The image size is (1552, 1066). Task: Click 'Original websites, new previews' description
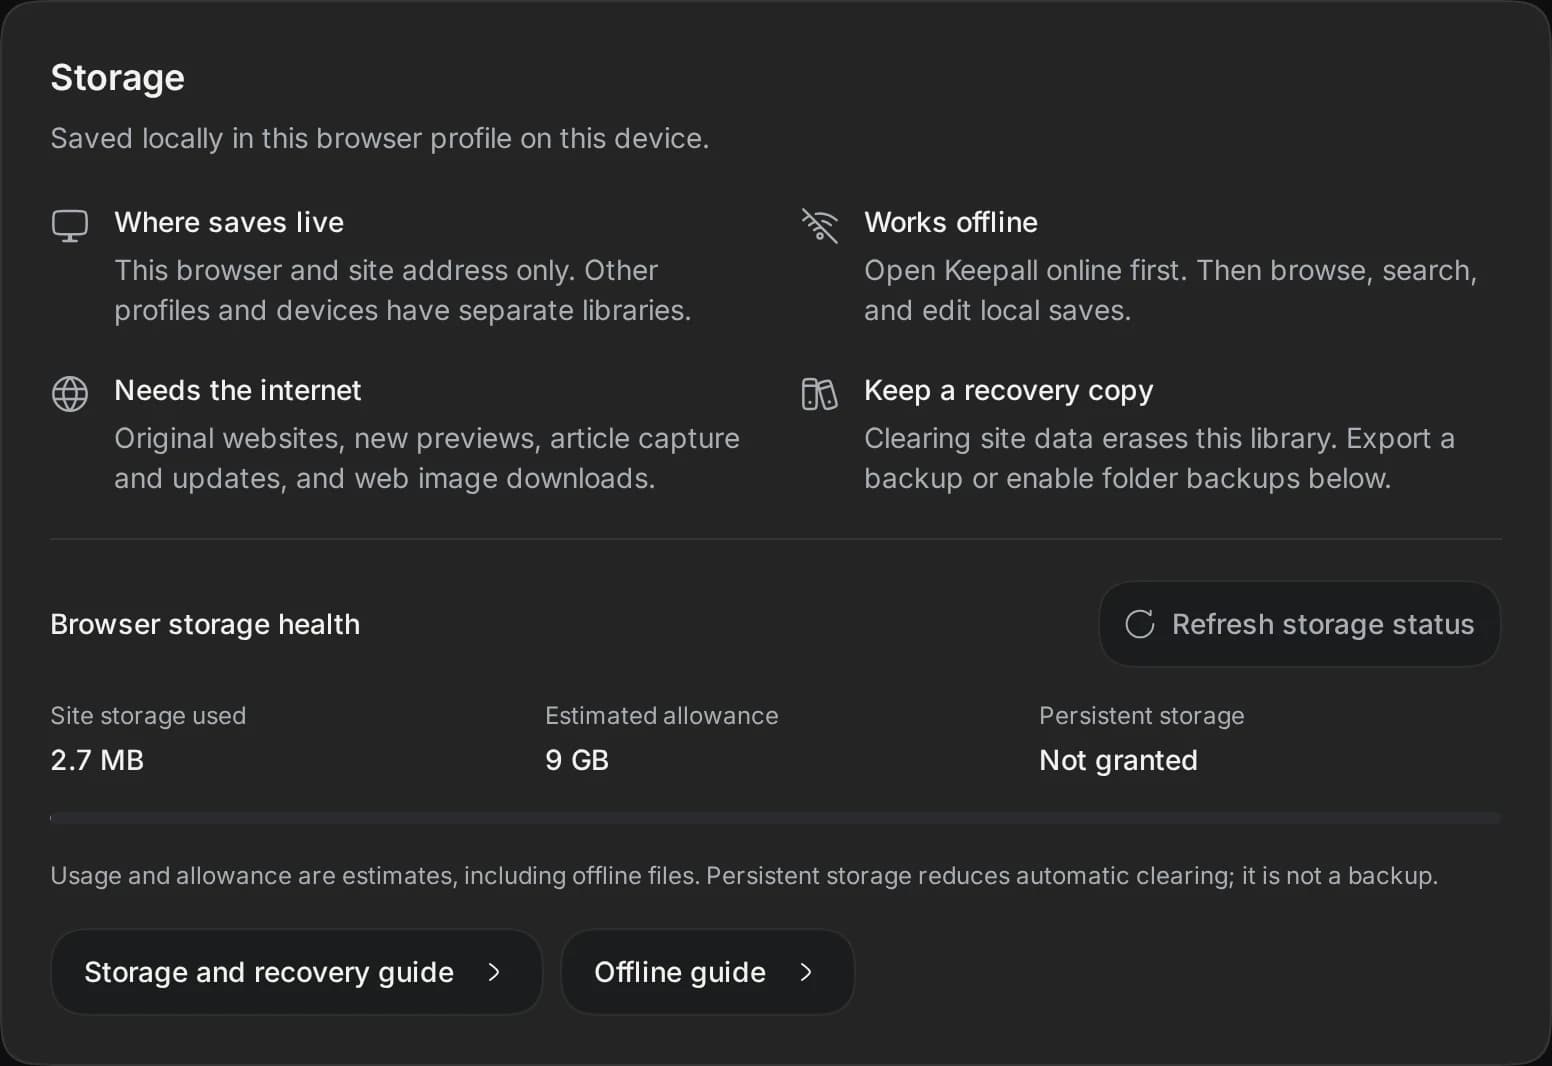tap(427, 458)
